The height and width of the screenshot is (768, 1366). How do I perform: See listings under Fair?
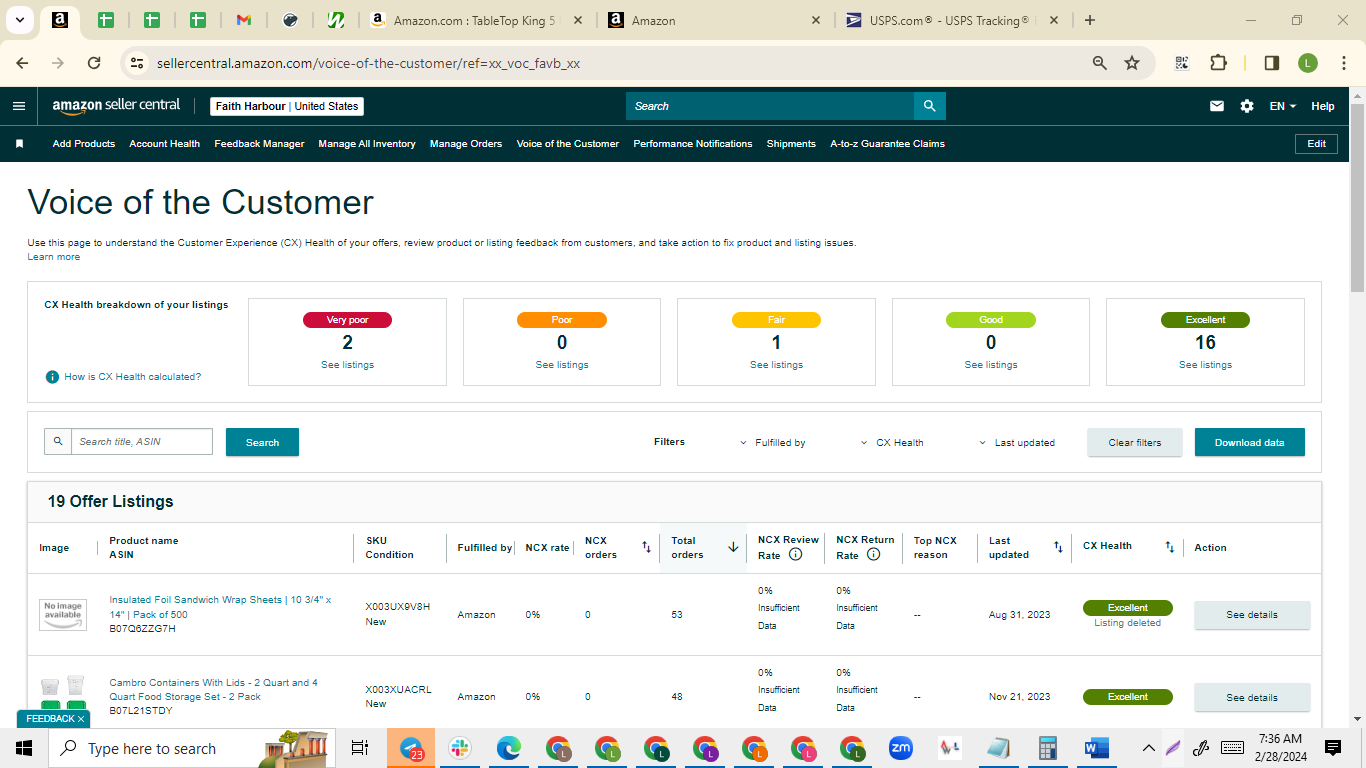point(776,365)
